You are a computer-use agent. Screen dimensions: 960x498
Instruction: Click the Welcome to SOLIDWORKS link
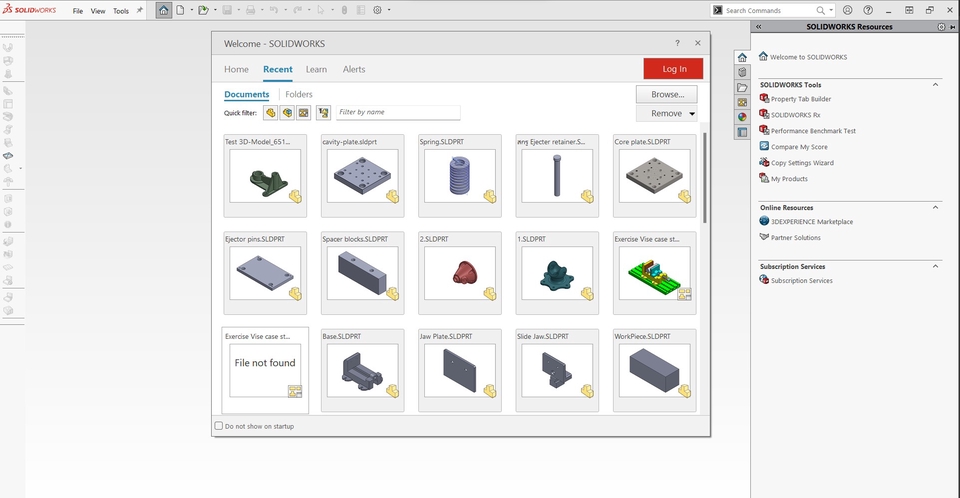click(808, 57)
